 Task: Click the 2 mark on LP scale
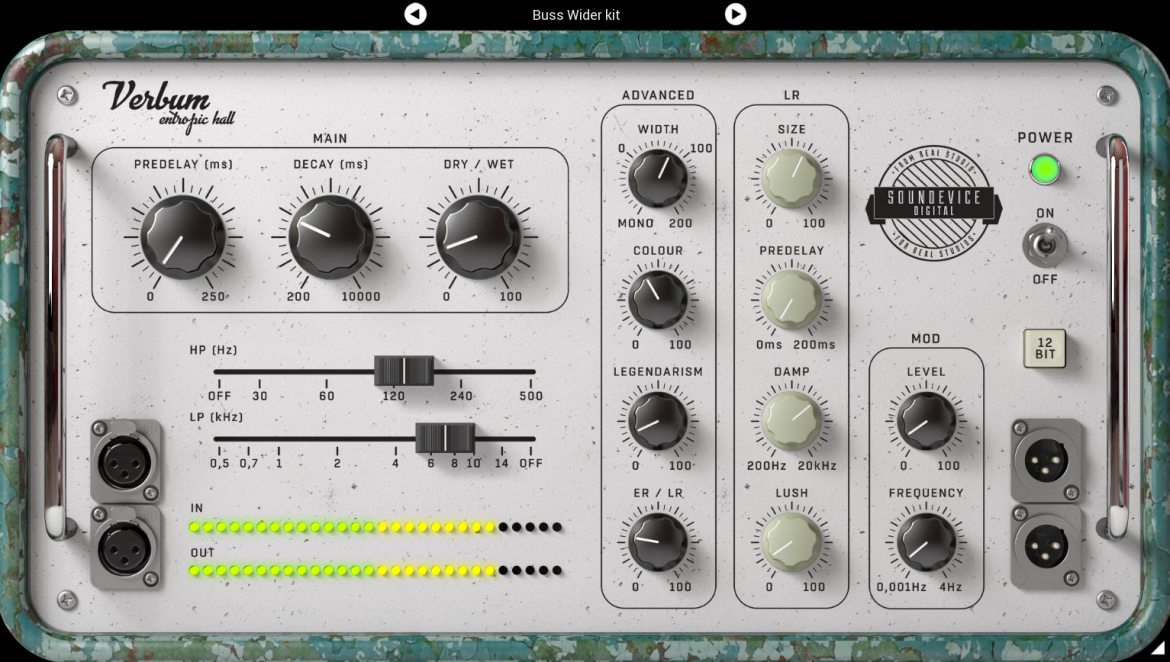tap(337, 463)
